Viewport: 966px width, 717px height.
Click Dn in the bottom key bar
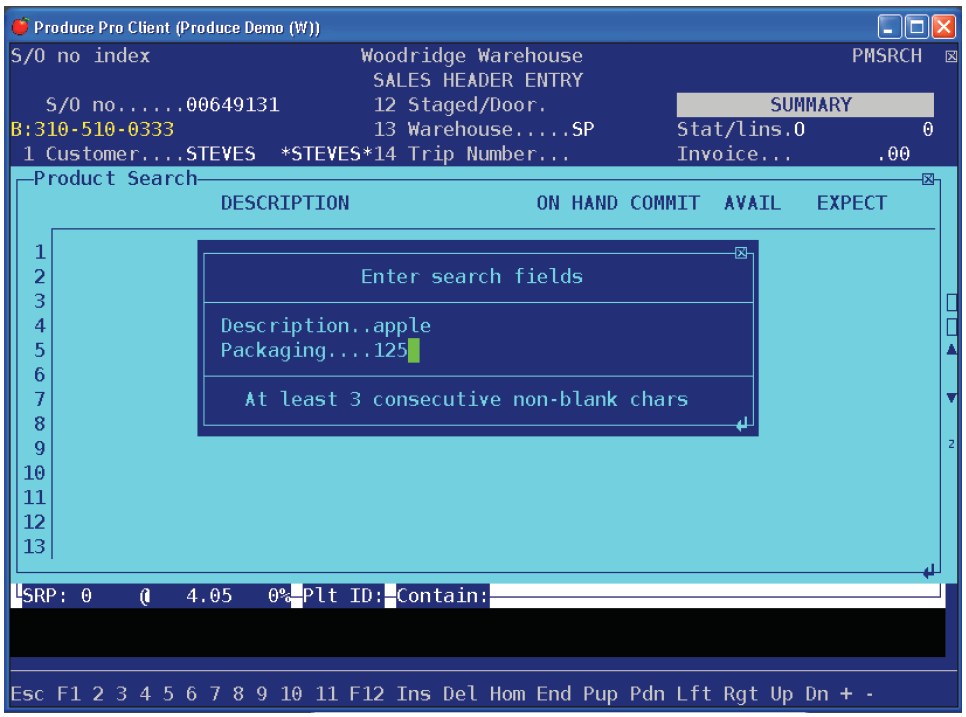tap(817, 694)
